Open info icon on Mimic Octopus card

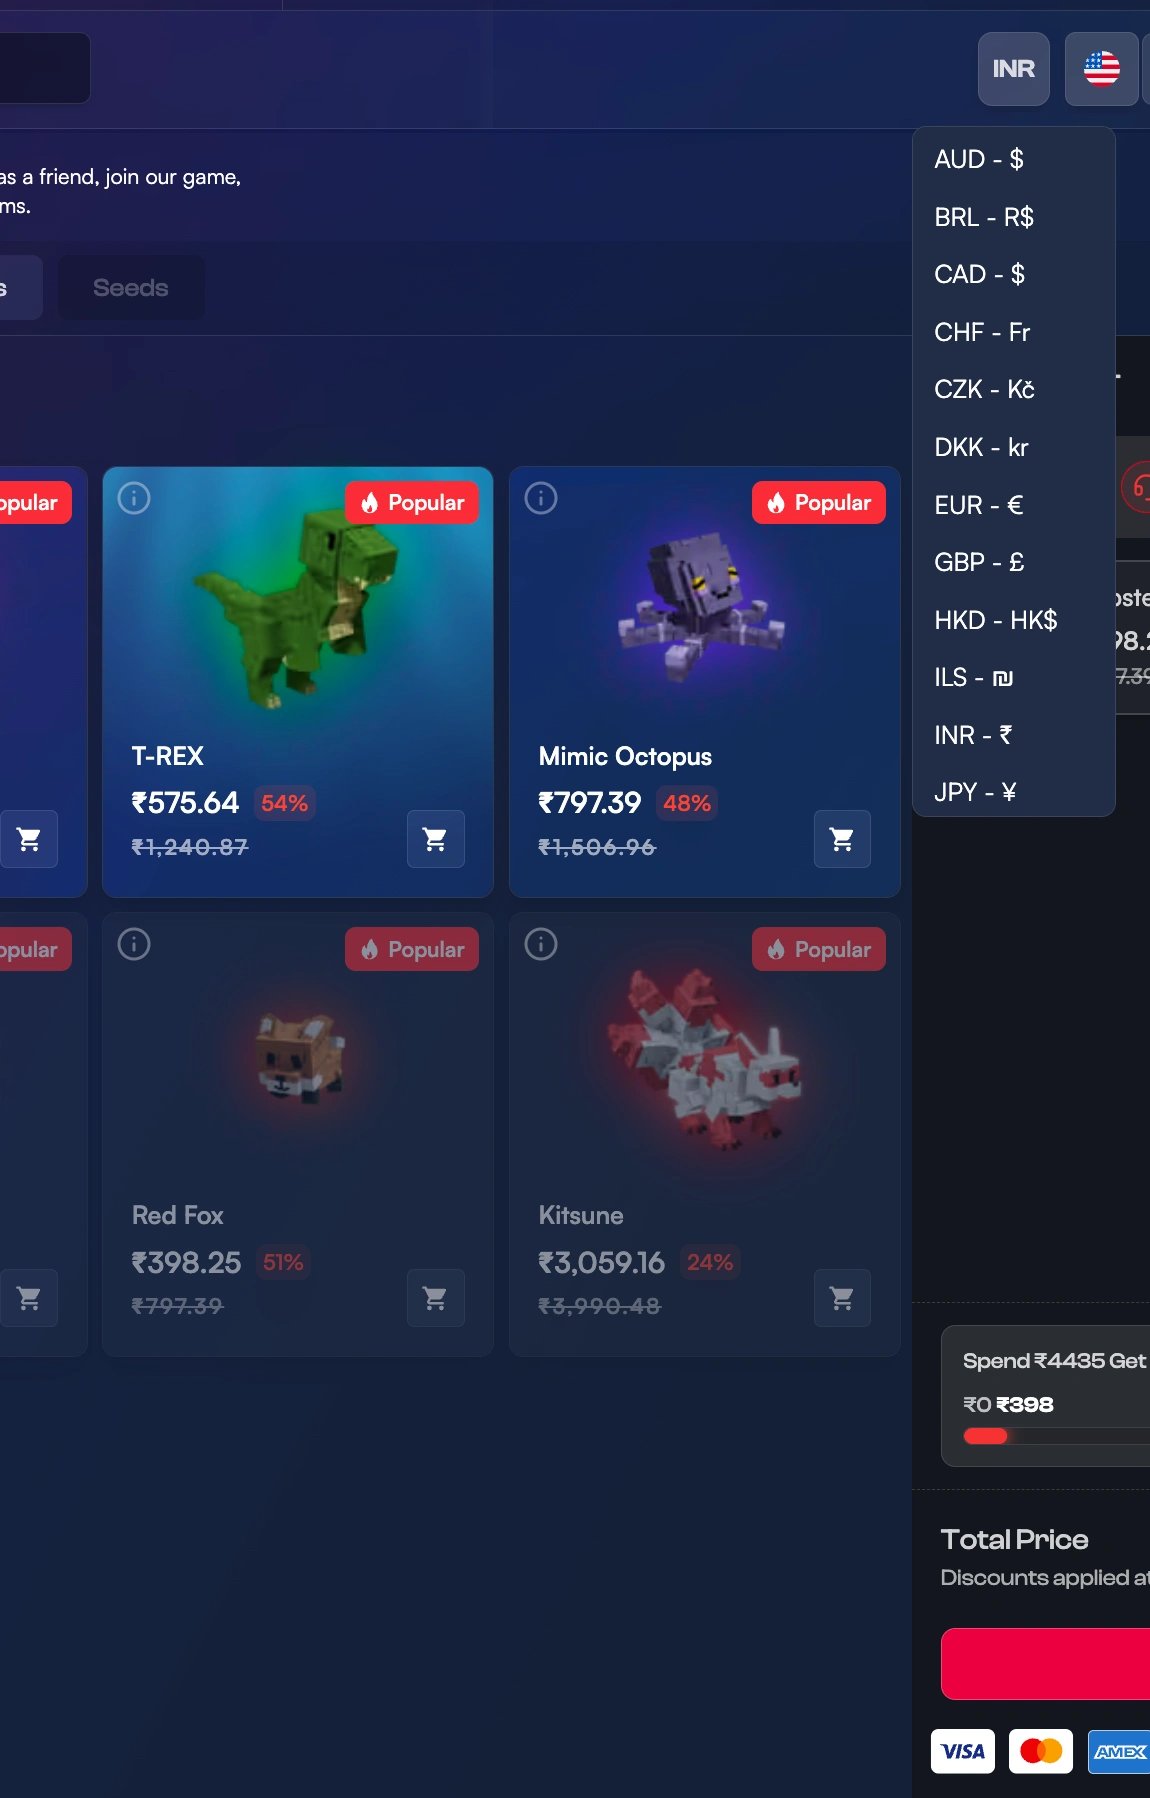coord(541,498)
